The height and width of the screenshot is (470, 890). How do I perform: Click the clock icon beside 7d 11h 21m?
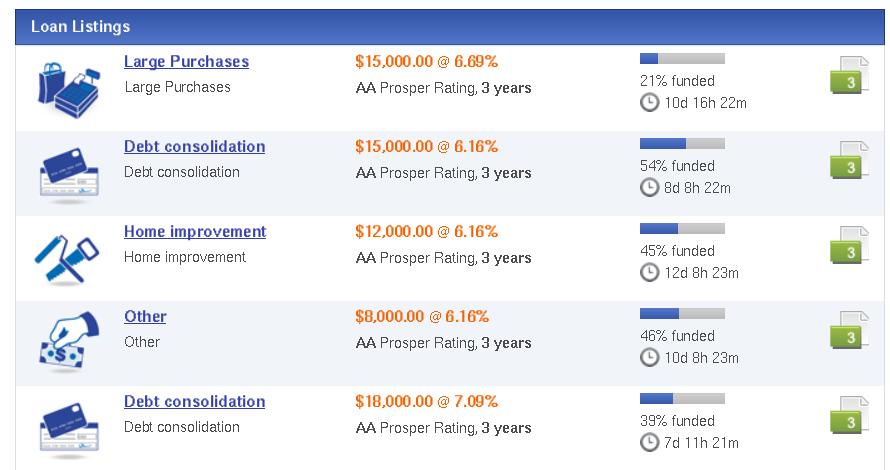coord(649,443)
